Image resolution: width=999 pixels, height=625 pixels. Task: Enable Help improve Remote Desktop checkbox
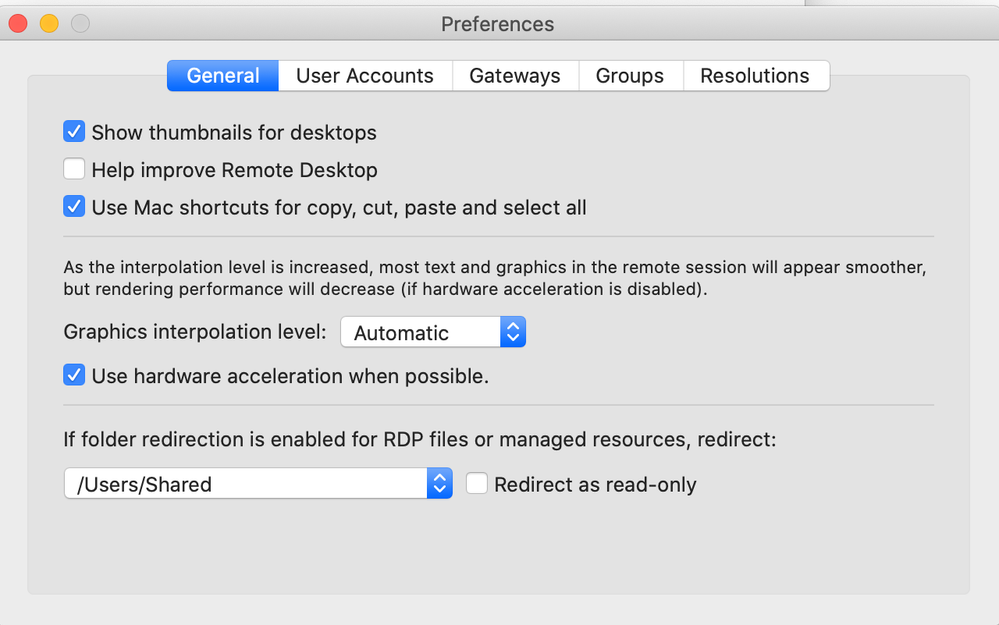[74, 169]
